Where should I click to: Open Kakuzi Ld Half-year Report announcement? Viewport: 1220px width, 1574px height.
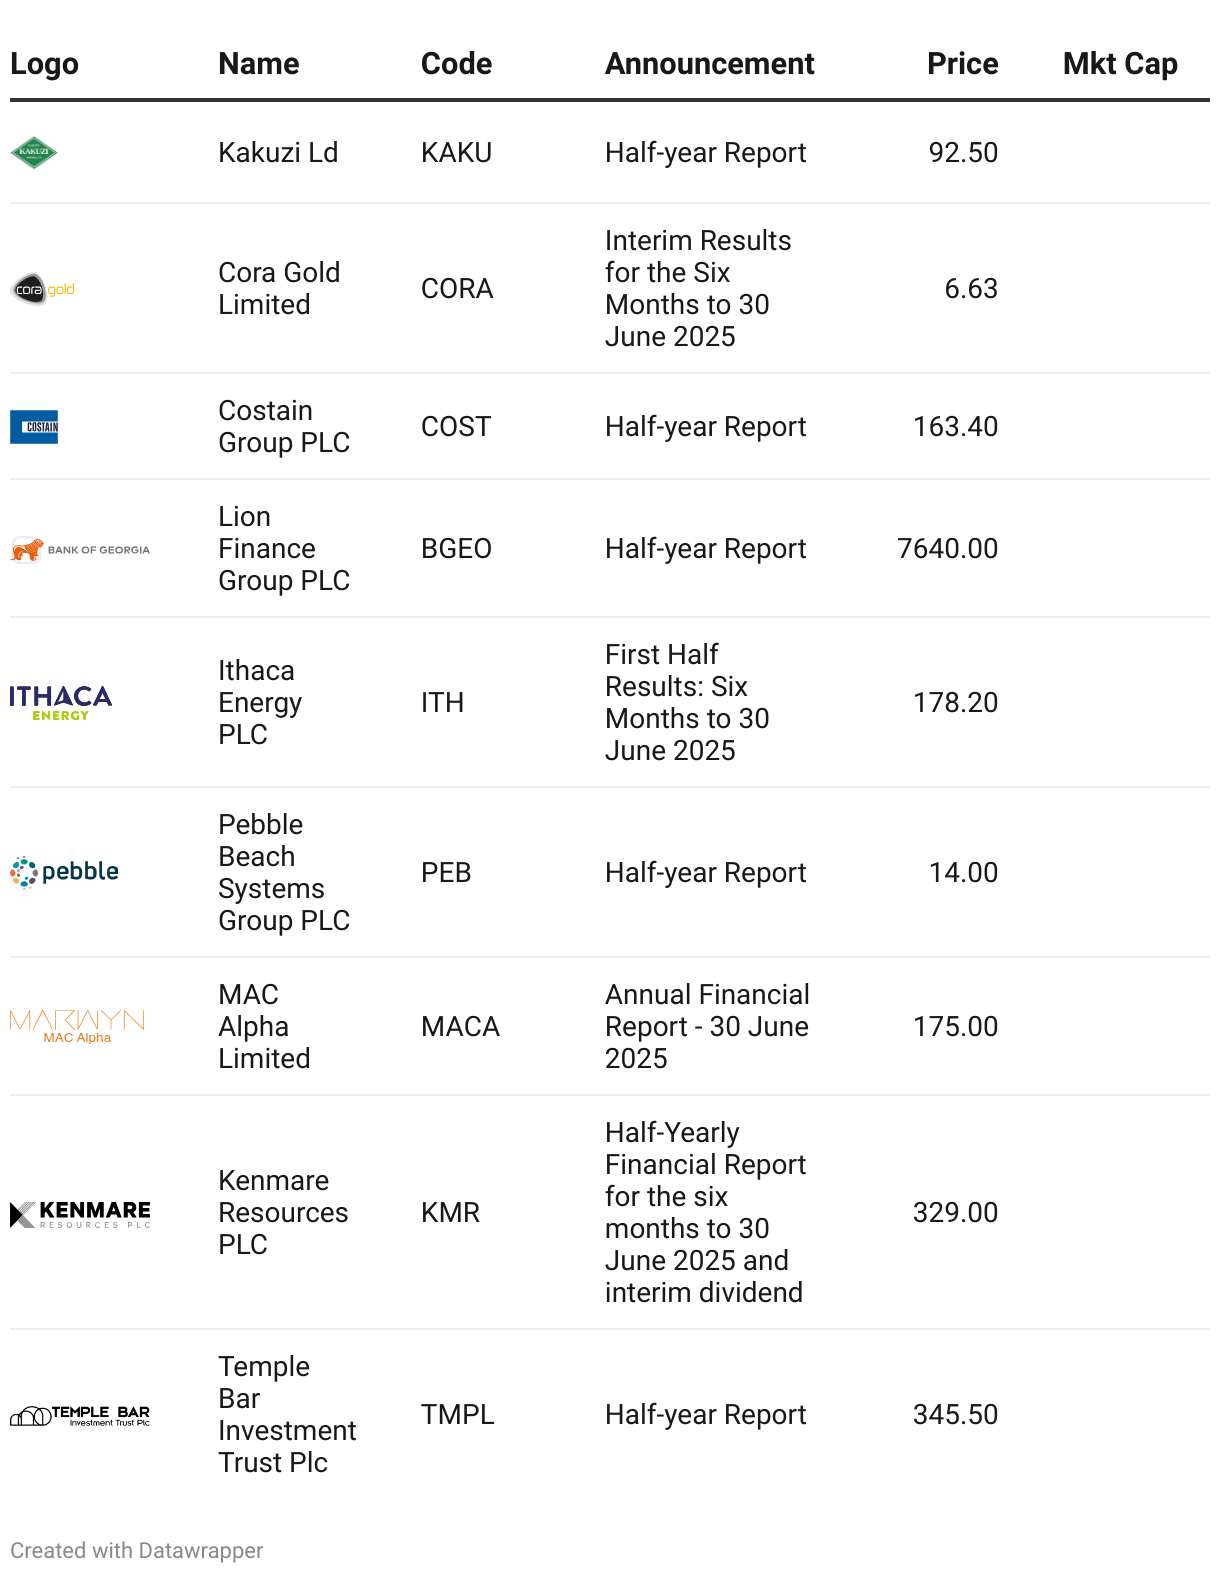[705, 153]
